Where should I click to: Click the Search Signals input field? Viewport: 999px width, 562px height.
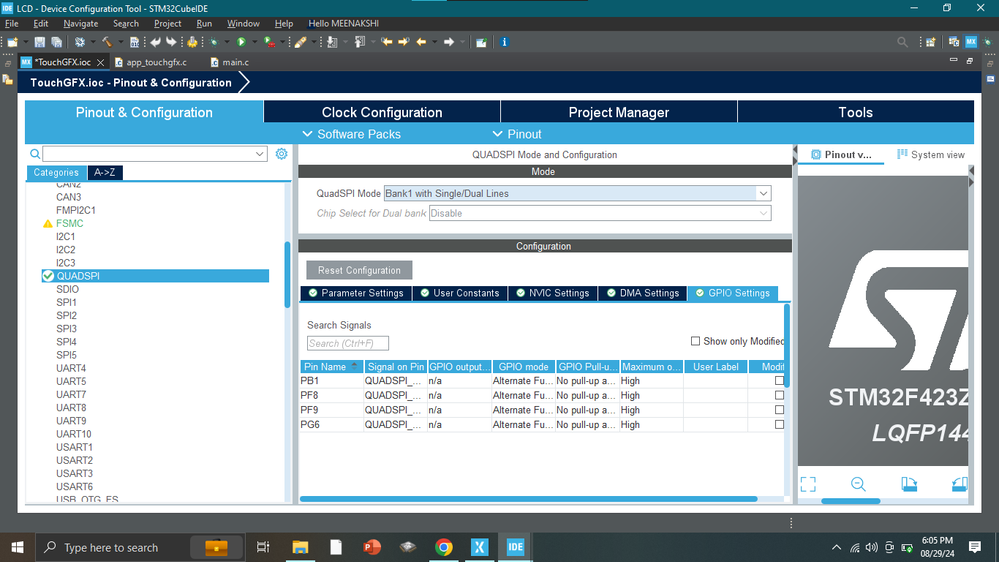pos(348,343)
